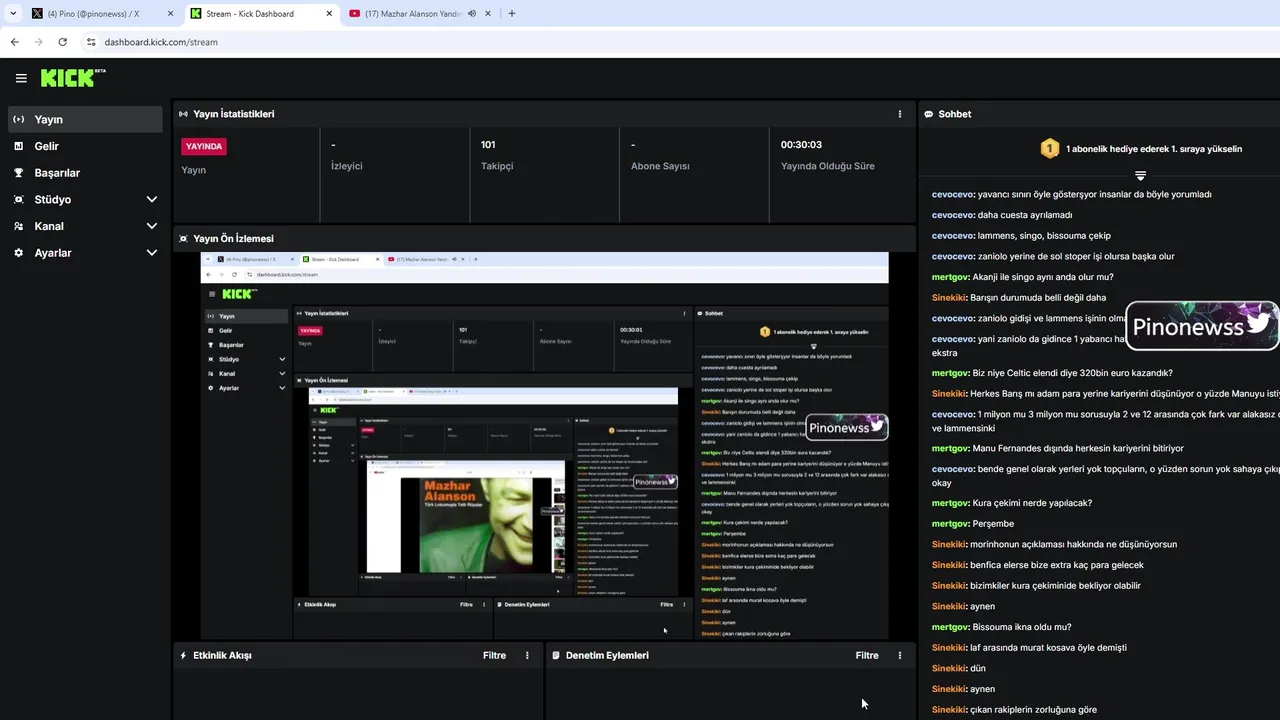This screenshot has height=720, width=1280.
Task: Open a new browser tab
Action: 512,14
